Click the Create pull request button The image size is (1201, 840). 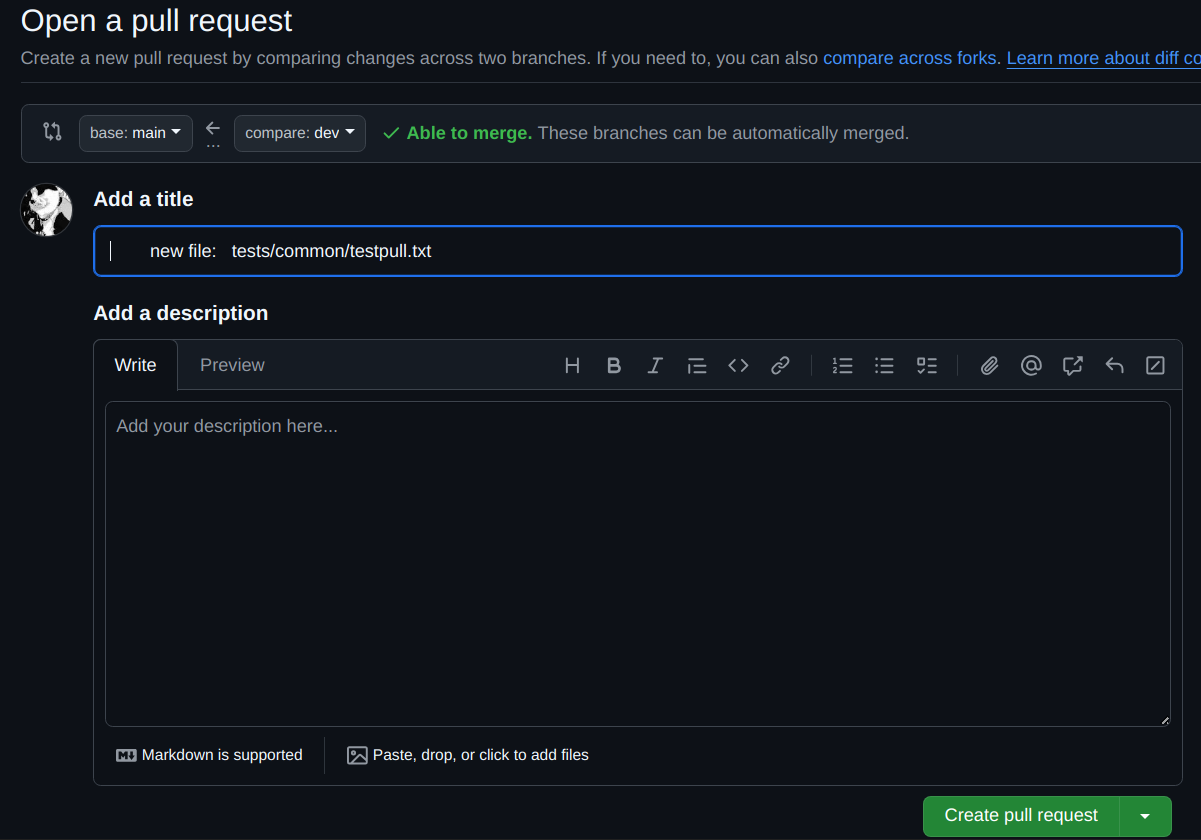coord(1019,816)
